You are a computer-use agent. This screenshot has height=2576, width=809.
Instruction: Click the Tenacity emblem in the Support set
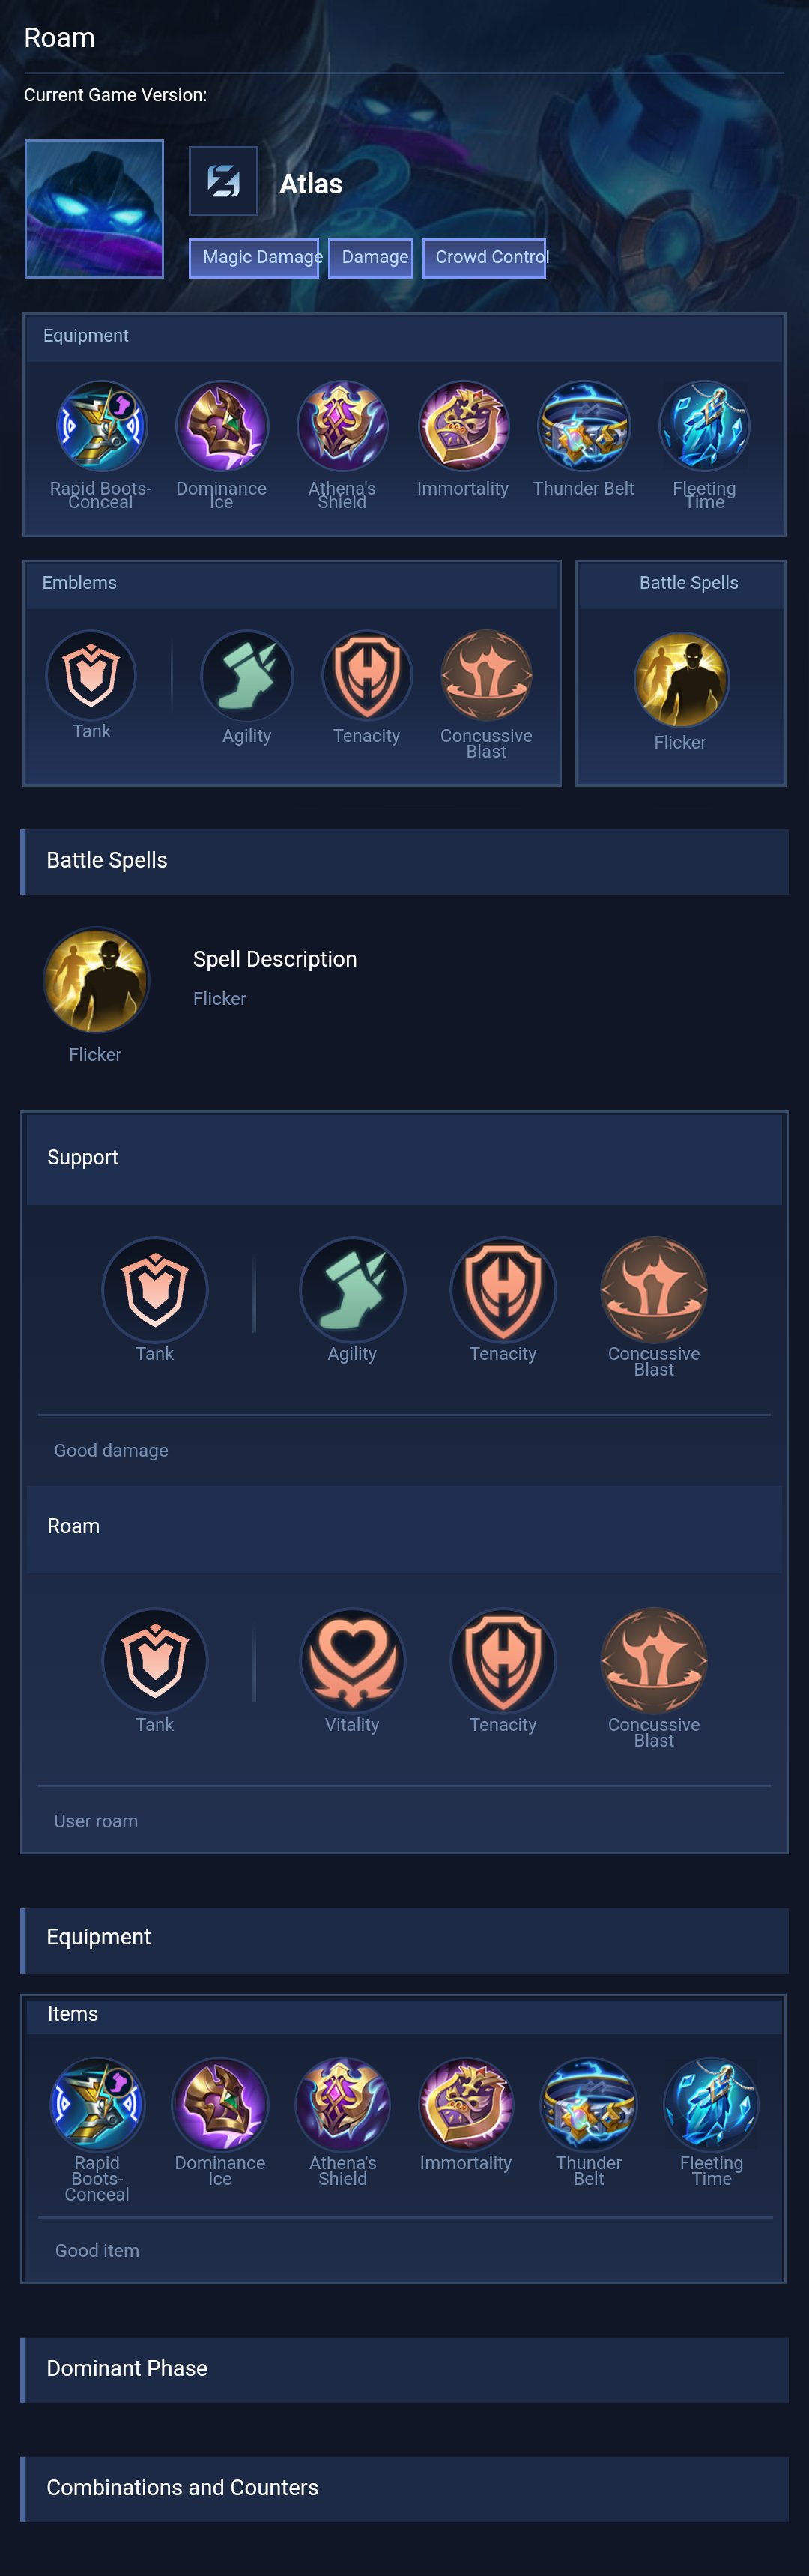(x=503, y=1289)
